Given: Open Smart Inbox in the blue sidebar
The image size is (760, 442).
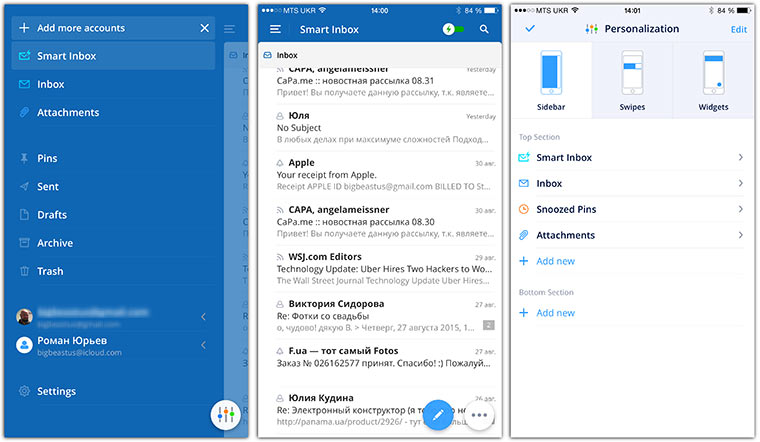Looking at the screenshot, I should click(113, 56).
